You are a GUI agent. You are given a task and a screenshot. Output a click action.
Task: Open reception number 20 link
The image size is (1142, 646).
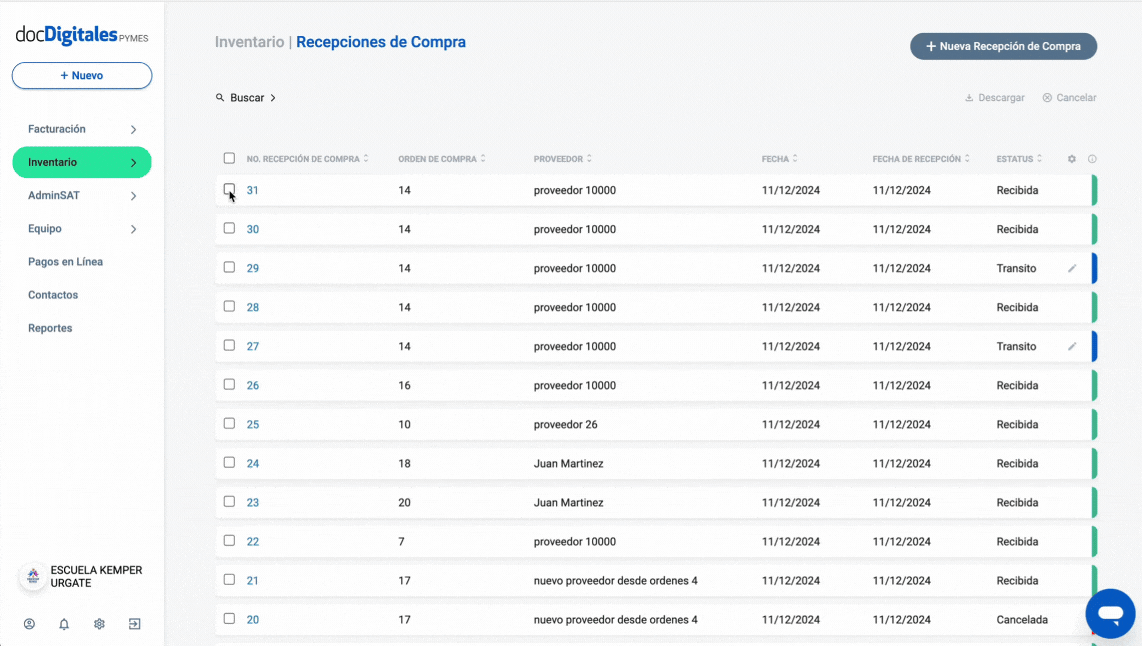click(x=253, y=620)
